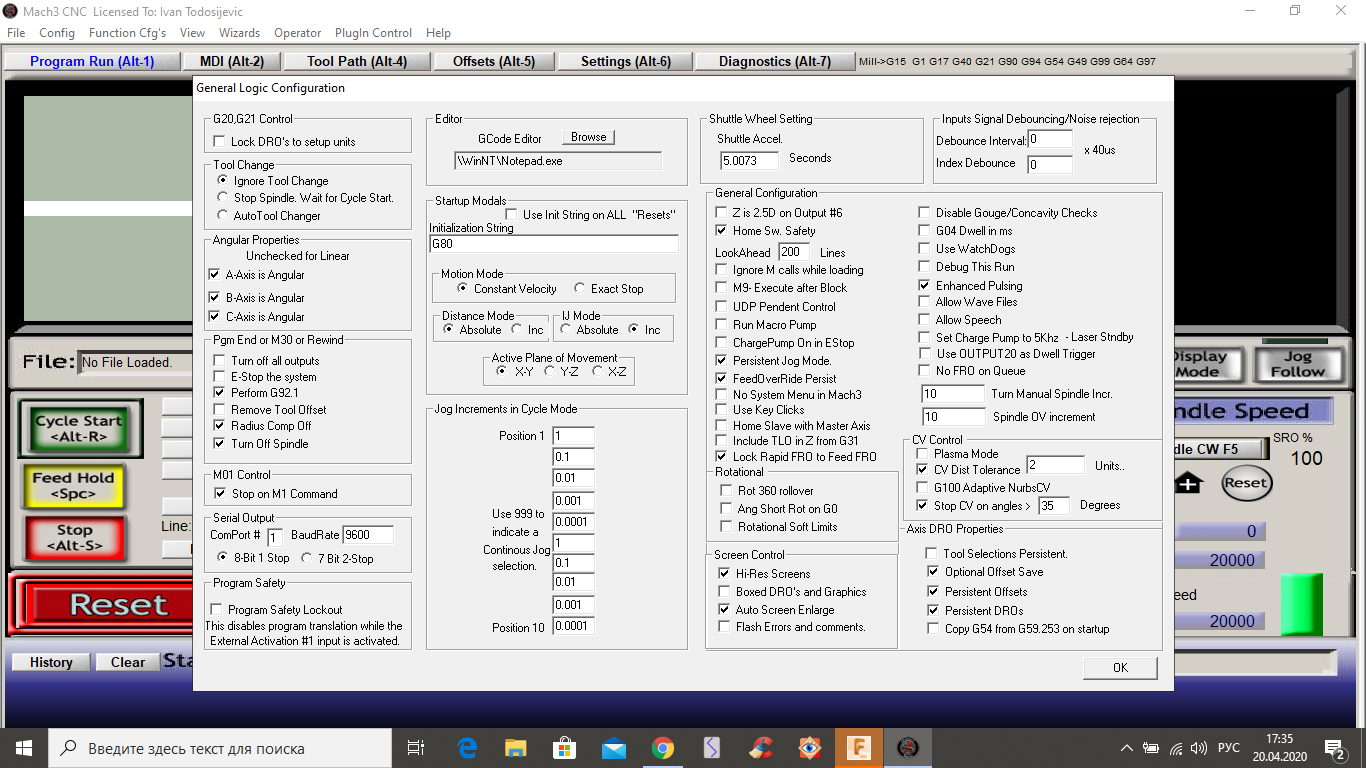Viewport: 1366px width, 768px height.
Task: Open Microsoft Store taskbar icon
Action: point(565,747)
